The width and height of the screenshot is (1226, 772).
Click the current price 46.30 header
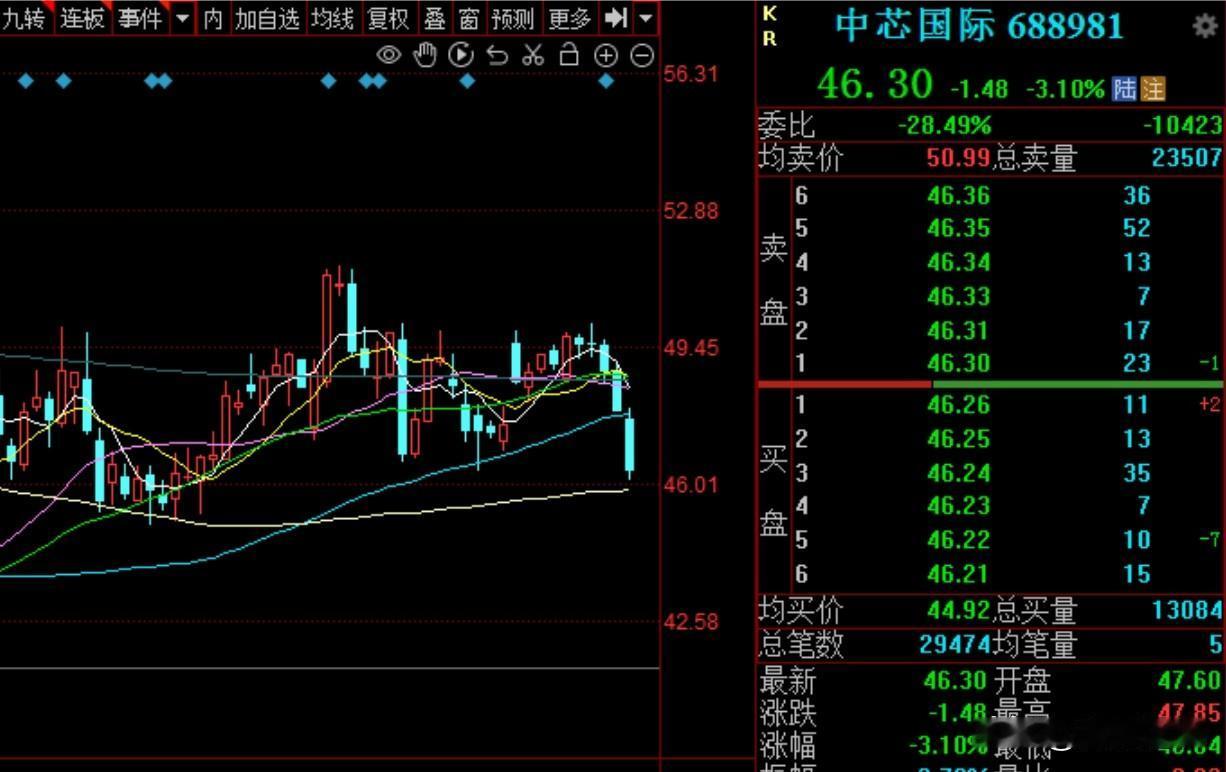[x=875, y=84]
